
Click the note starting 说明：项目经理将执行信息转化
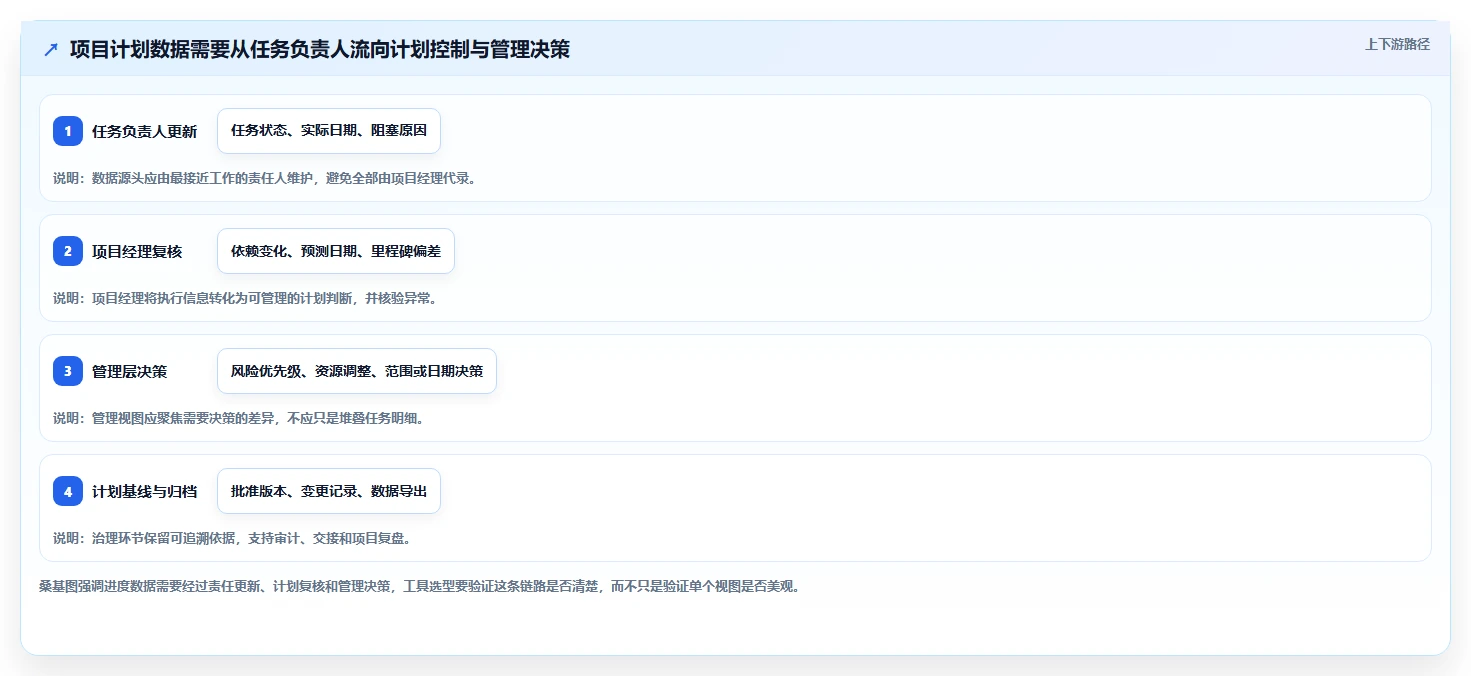[x=245, y=298]
